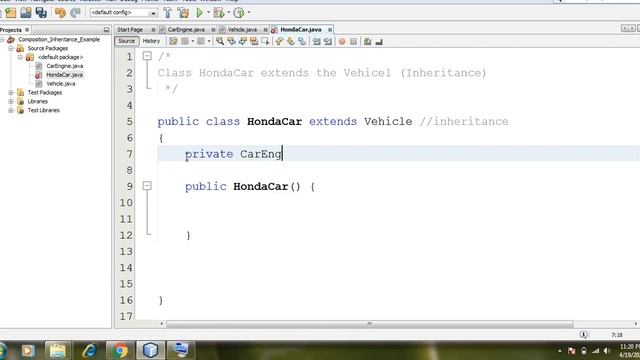Jump to Previous Bookmark icon
The image size is (640, 360).
point(280,41)
